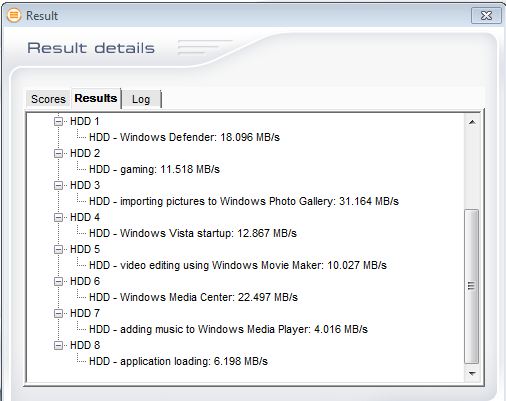The height and width of the screenshot is (401, 506).
Task: Collapse the HDD 5 entry
Action: coord(58,249)
